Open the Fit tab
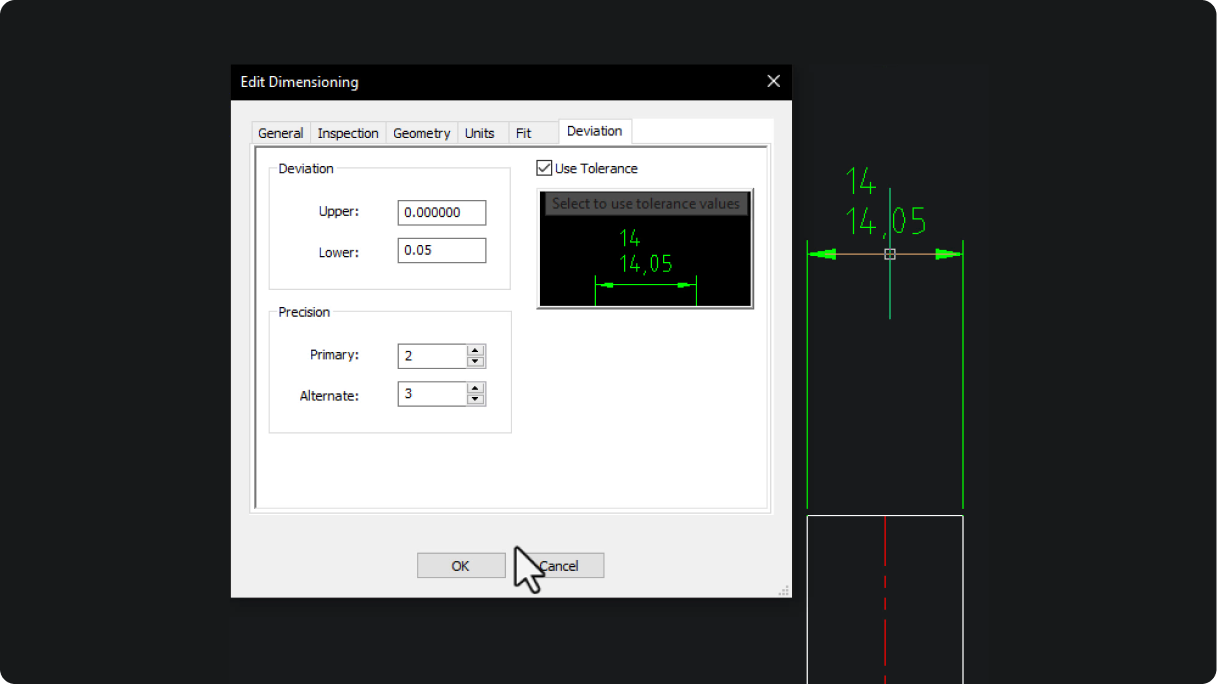Image resolution: width=1217 pixels, height=684 pixels. tap(524, 133)
